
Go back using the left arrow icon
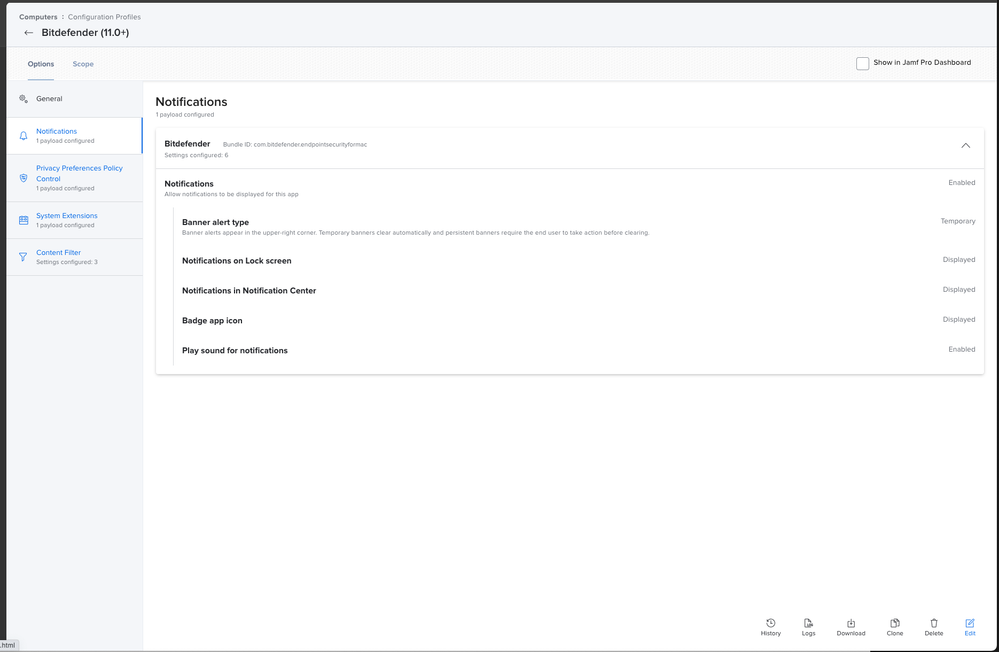tap(28, 33)
